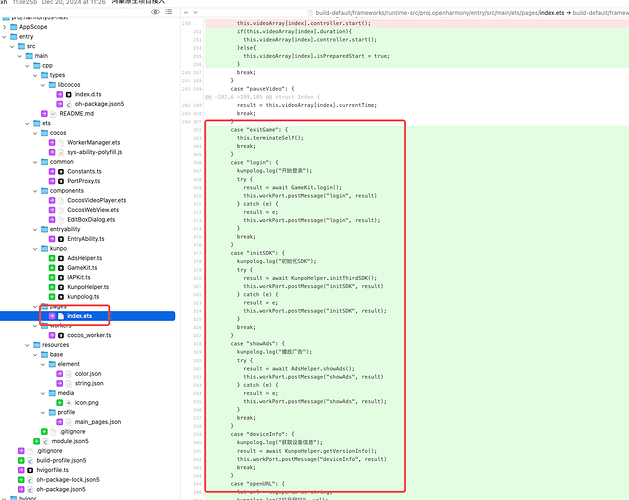
Task: Collapse the resources folder
Action: (27, 345)
